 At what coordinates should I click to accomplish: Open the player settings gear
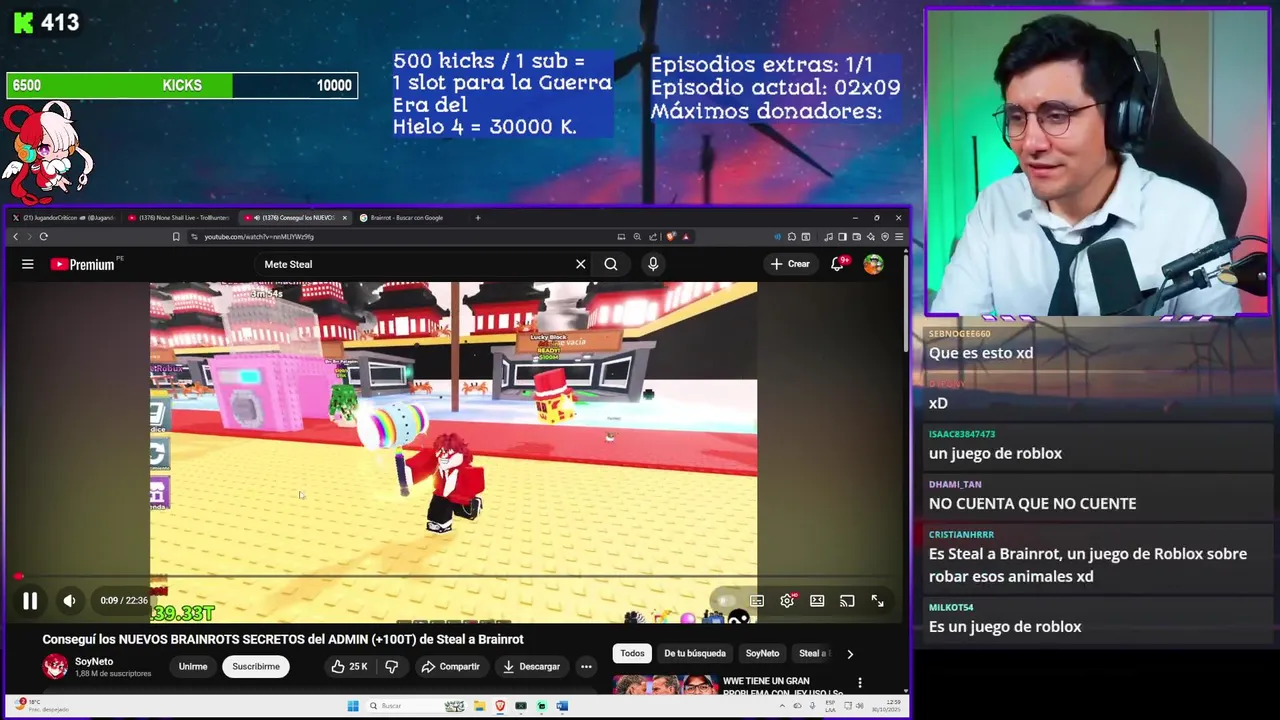(787, 601)
